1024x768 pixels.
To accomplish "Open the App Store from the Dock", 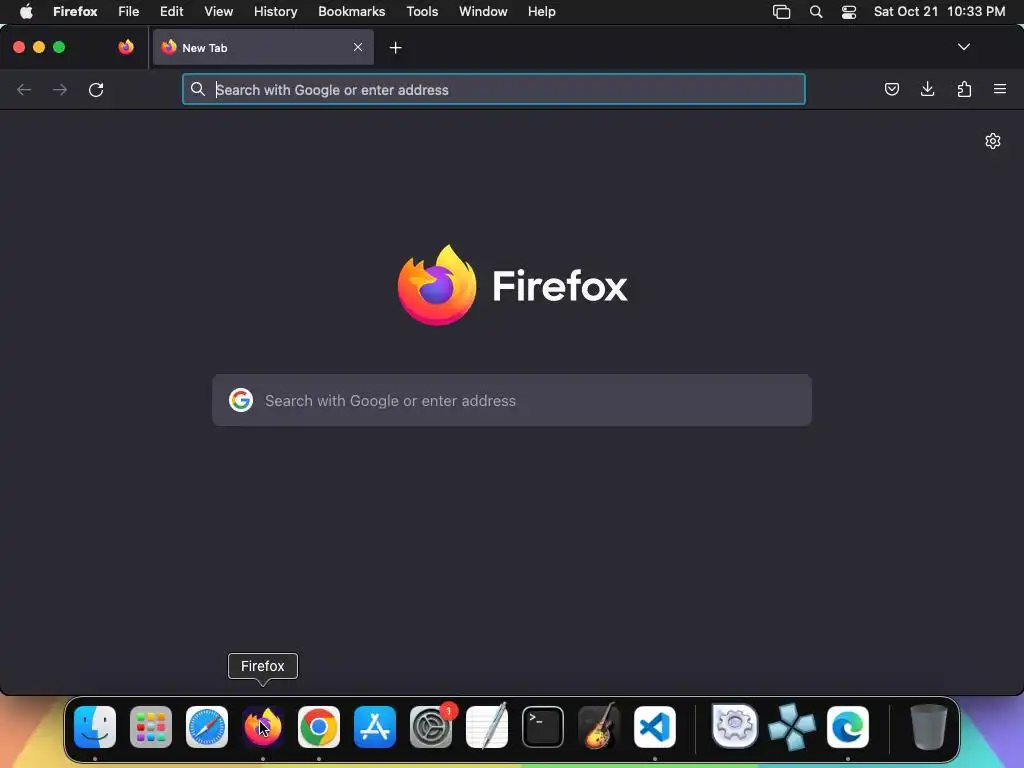I will [x=375, y=727].
